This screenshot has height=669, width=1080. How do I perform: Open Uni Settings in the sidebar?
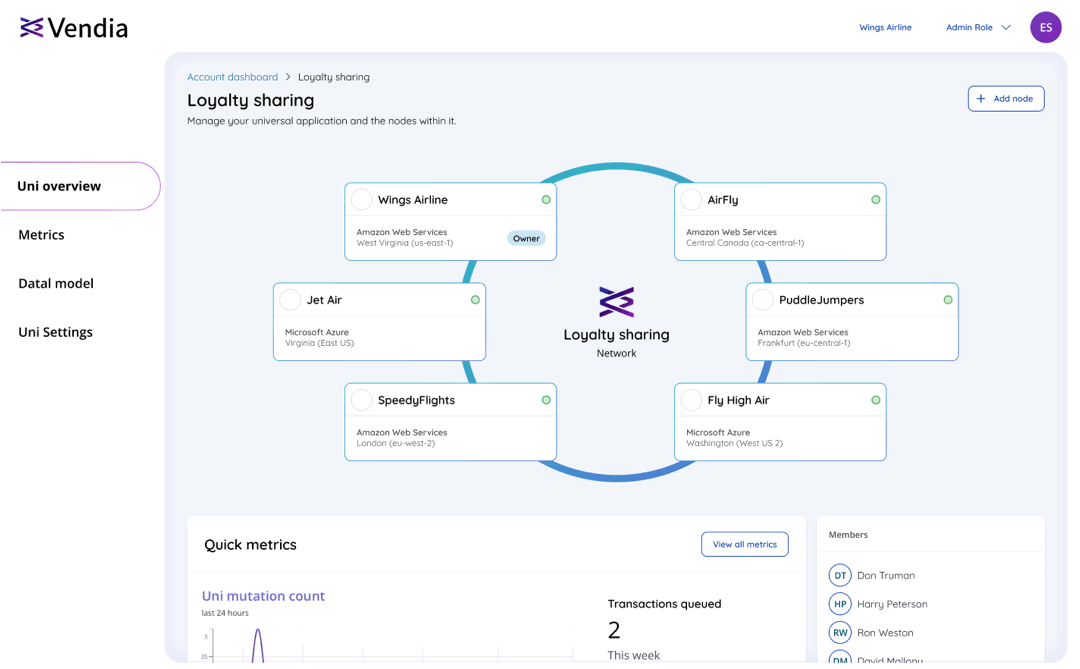tap(55, 332)
